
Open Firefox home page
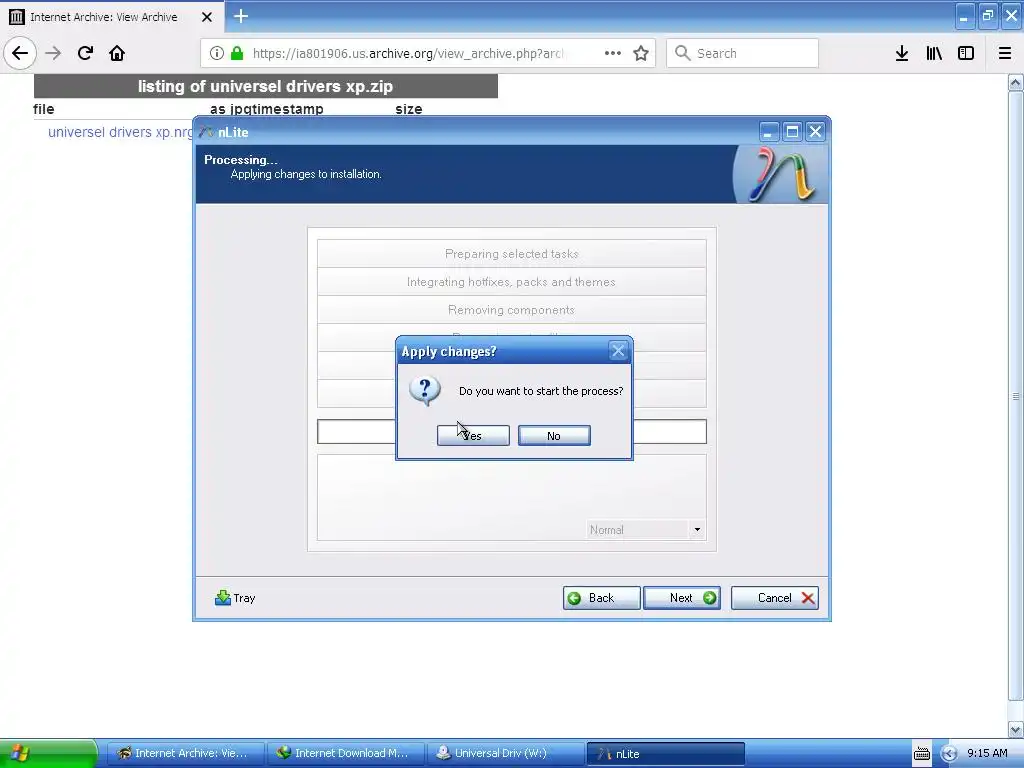click(x=117, y=53)
